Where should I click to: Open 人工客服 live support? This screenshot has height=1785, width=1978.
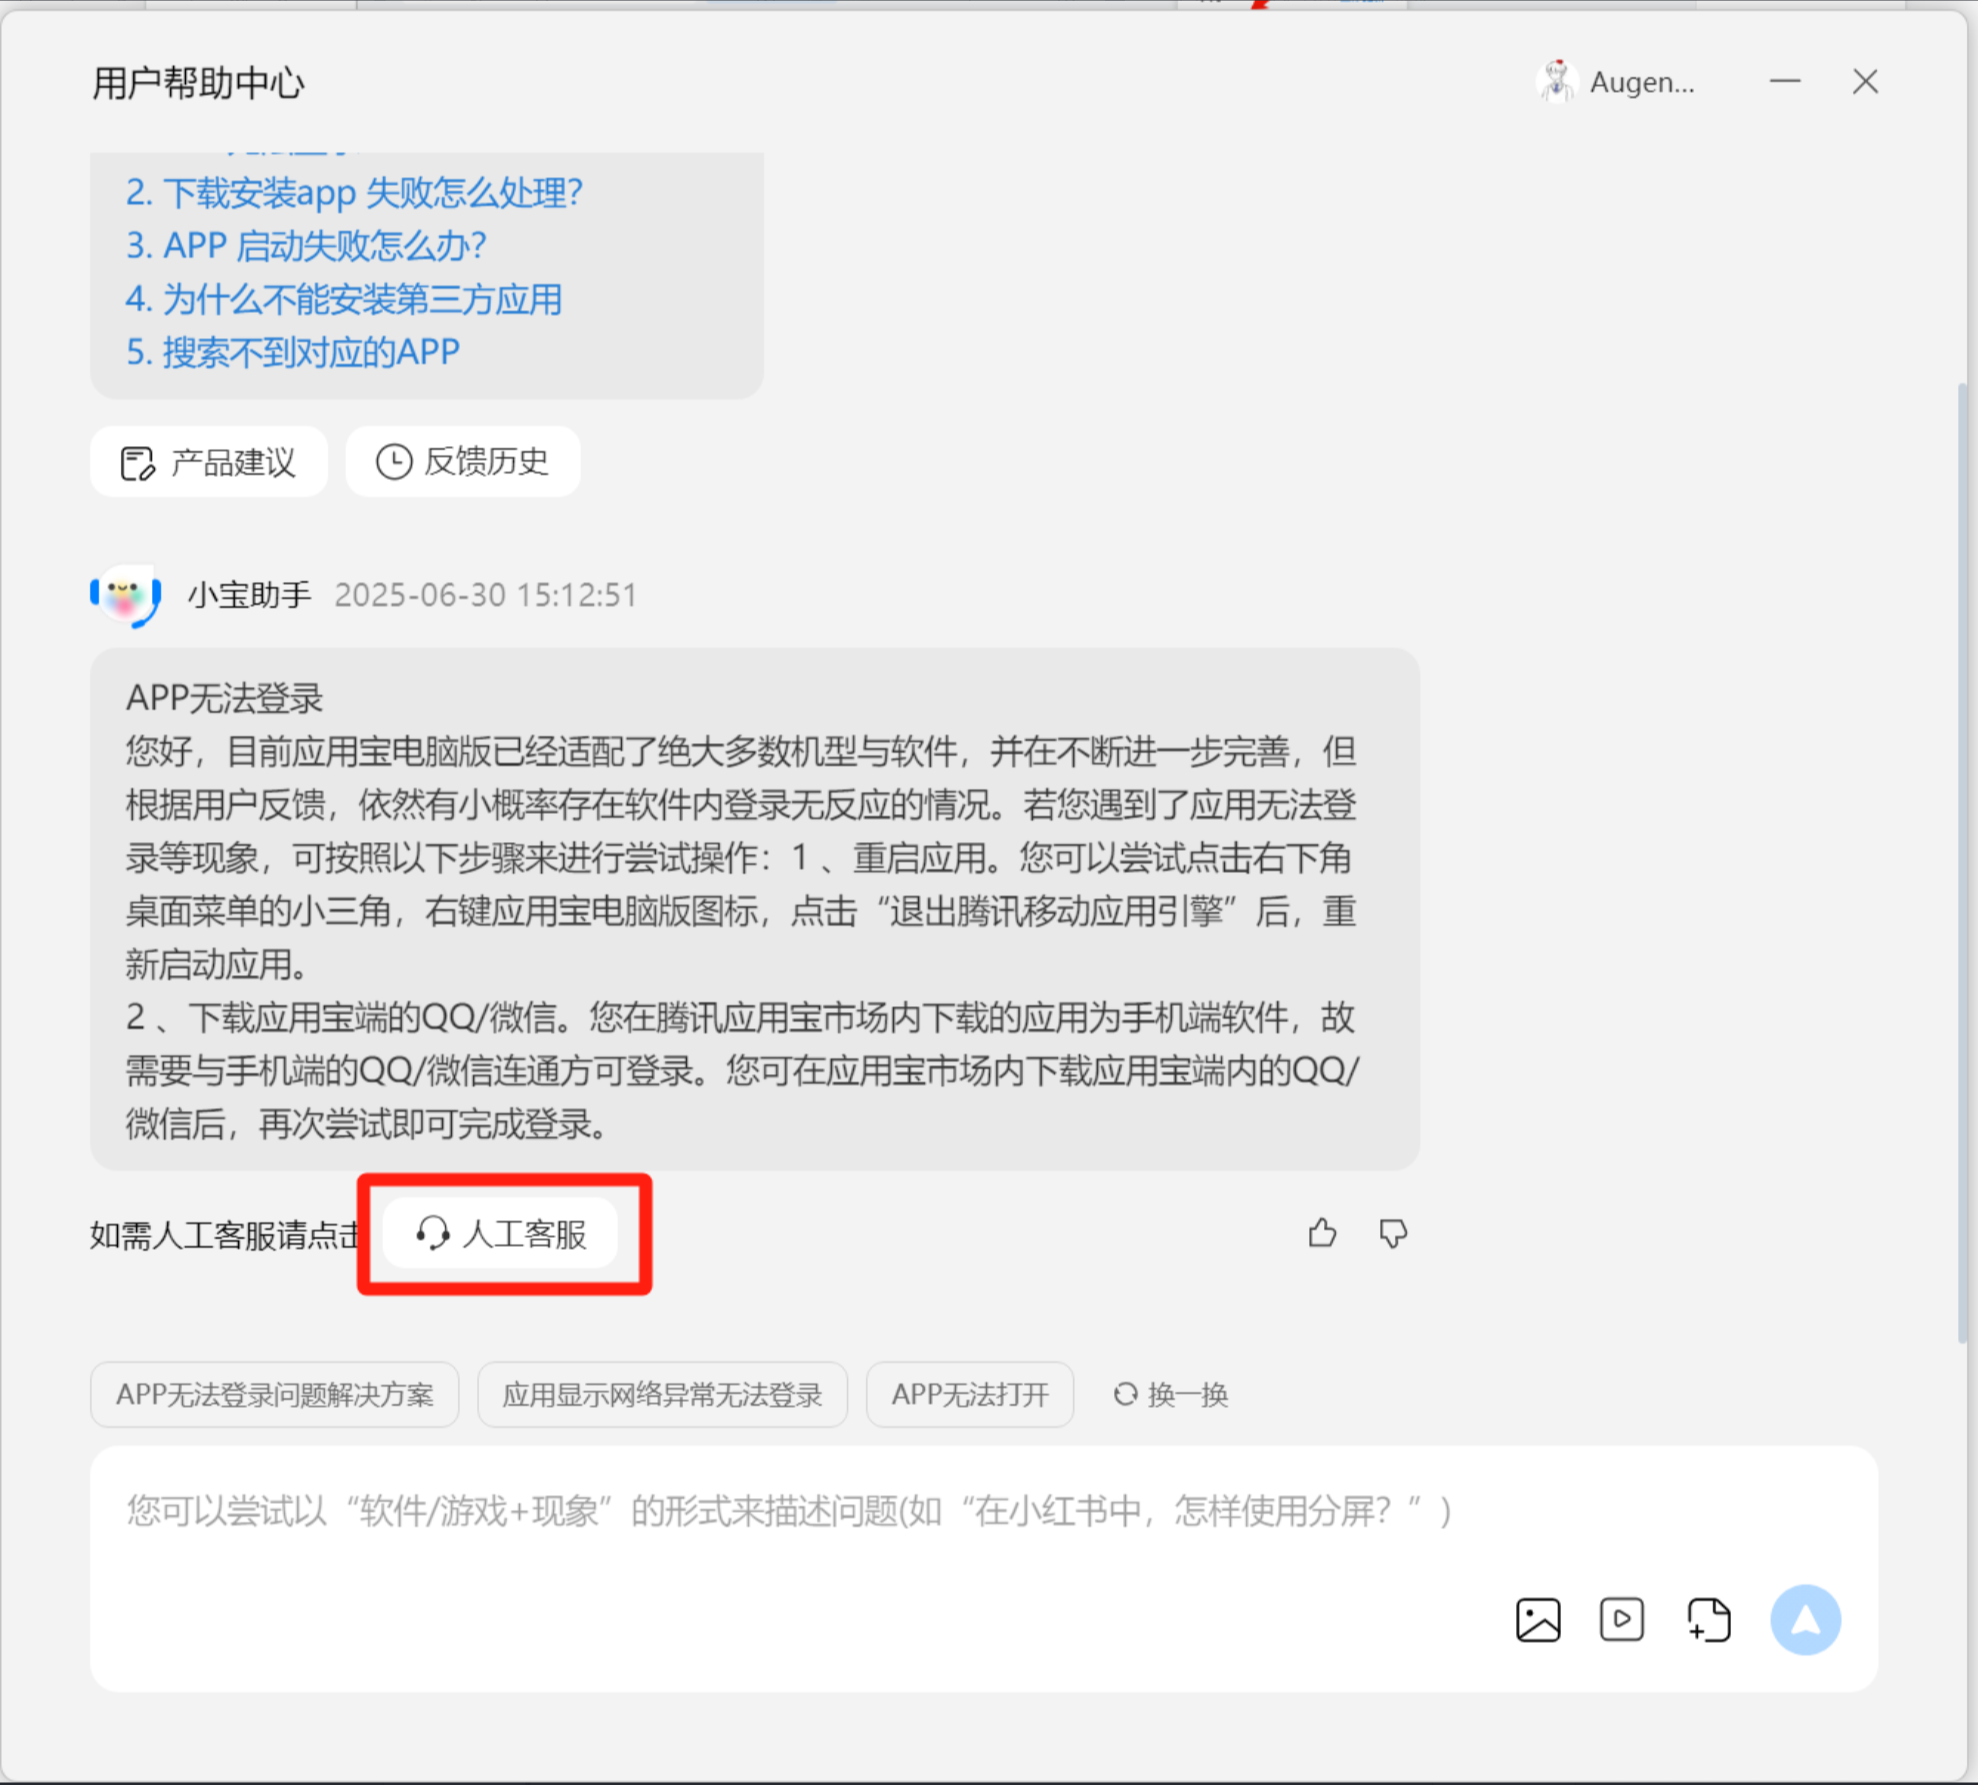[501, 1234]
